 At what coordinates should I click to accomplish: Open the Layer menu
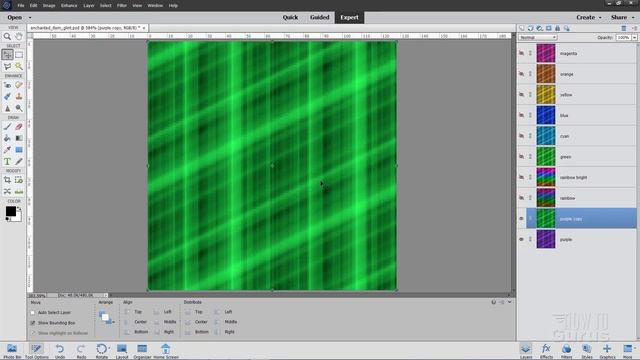(89, 6)
